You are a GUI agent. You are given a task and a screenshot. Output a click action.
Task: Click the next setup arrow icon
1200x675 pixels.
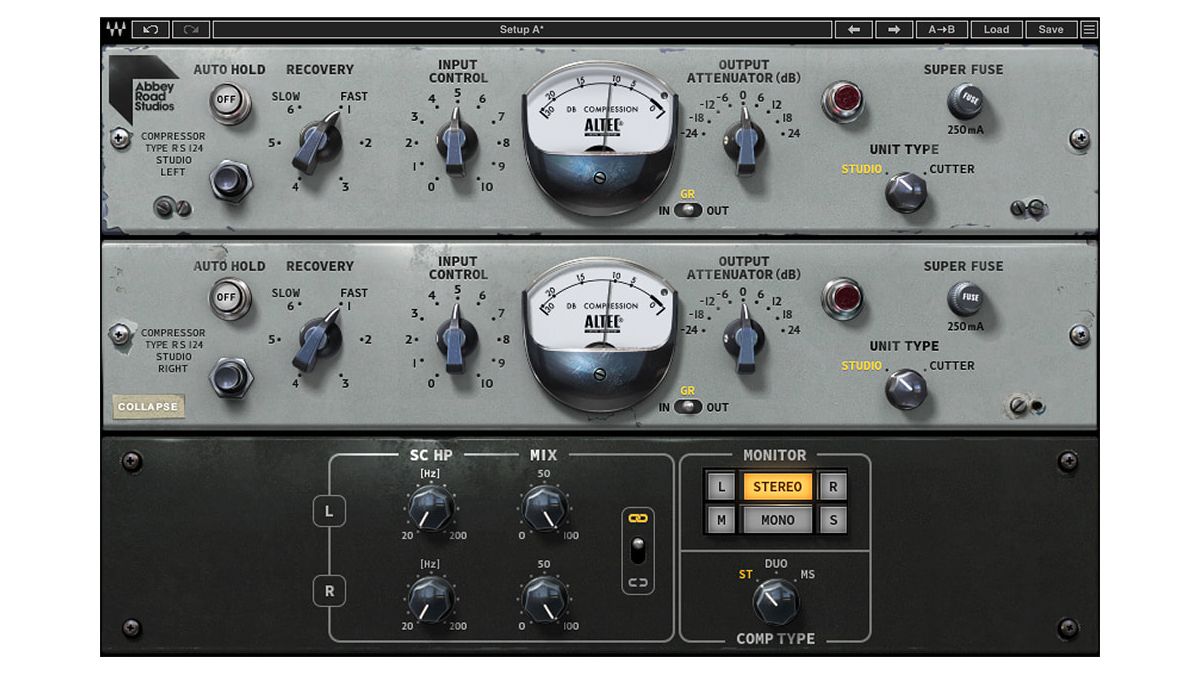point(893,29)
